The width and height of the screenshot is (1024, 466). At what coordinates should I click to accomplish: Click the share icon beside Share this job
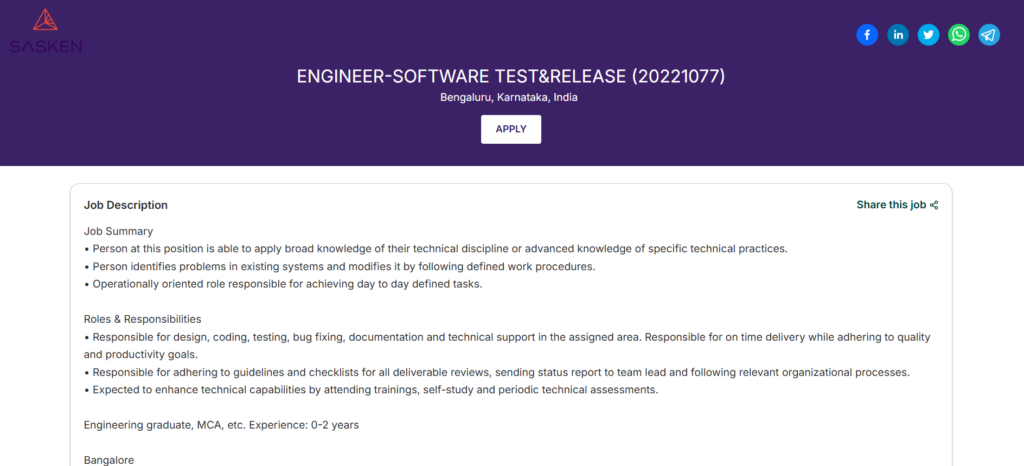934,205
